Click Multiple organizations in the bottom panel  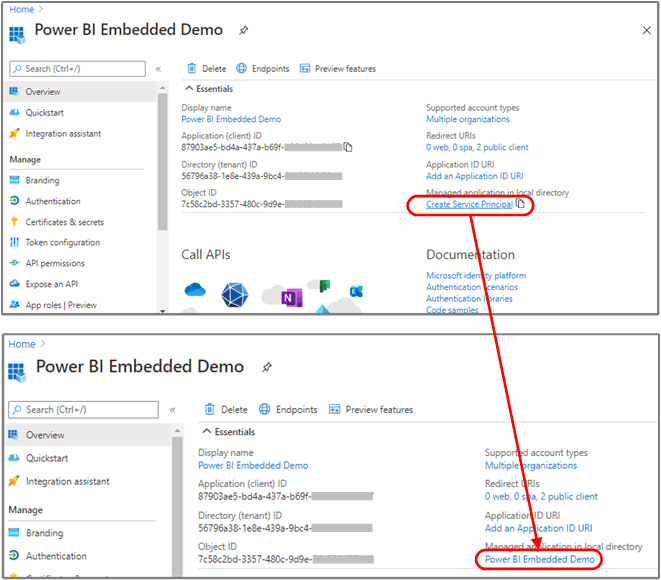(531, 465)
